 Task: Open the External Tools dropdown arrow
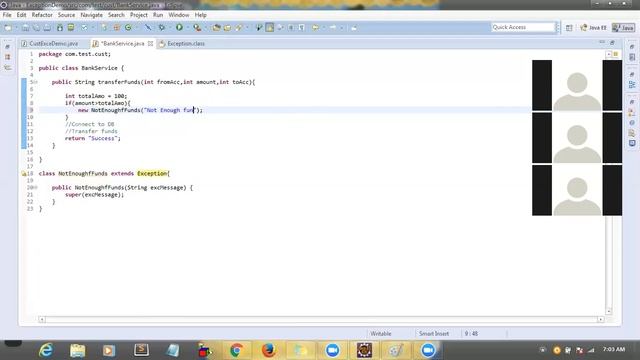[206, 28]
